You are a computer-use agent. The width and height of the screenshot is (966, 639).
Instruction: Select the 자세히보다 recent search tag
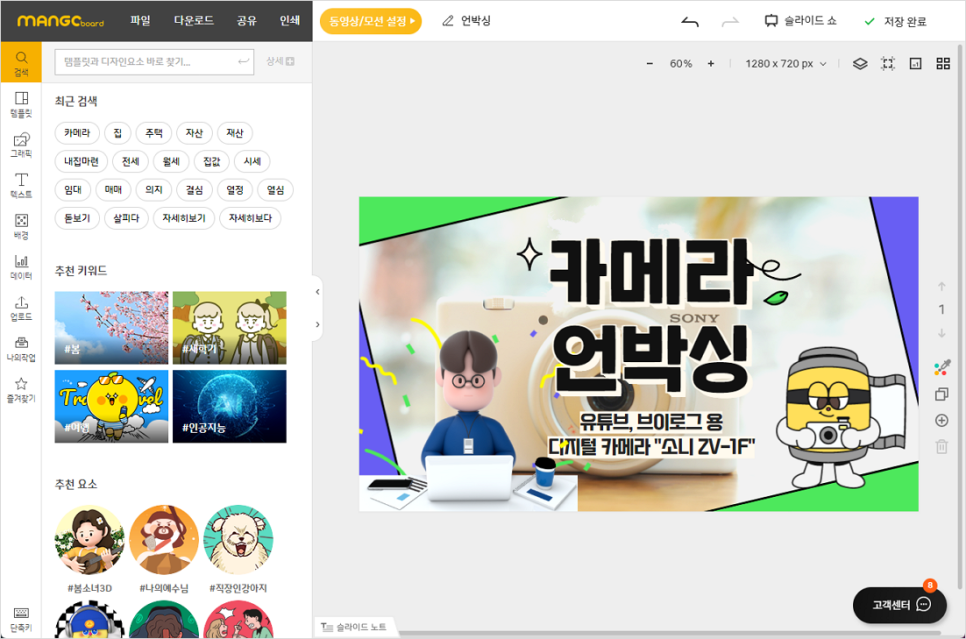250,218
